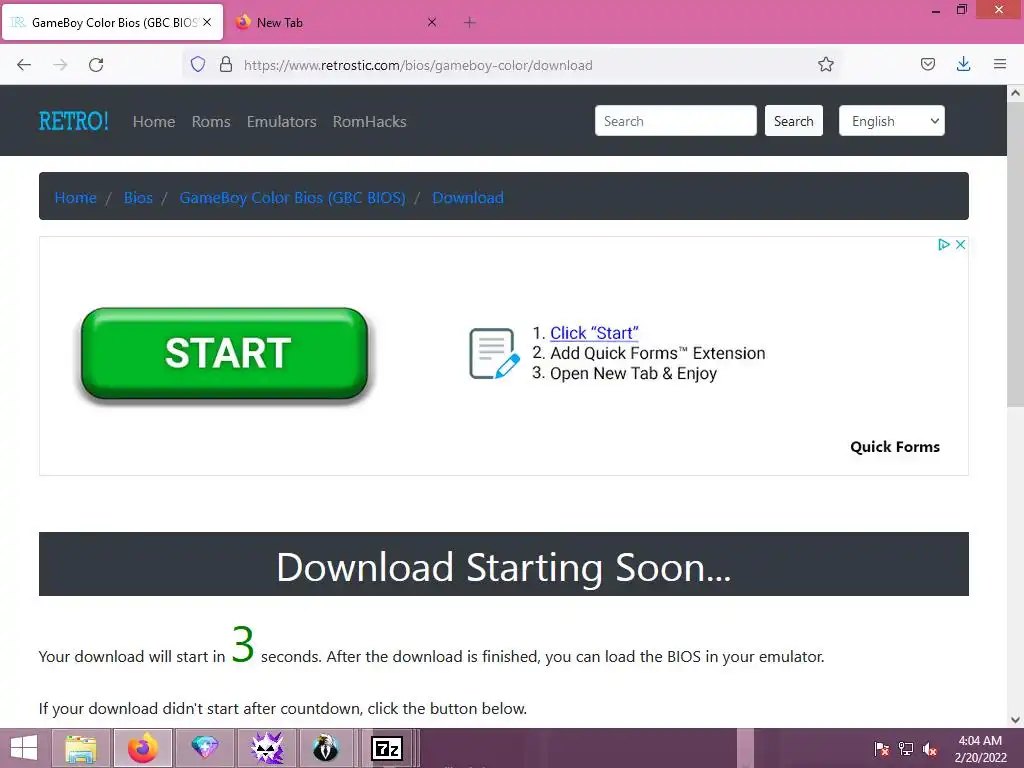
Task: Click the Bios breadcrumb link
Action: click(138, 197)
